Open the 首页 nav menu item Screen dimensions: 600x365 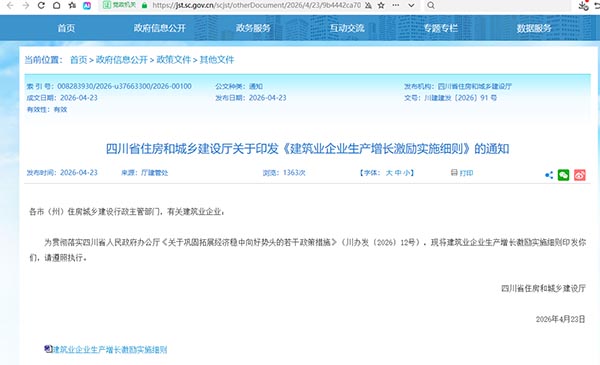pyautogui.click(x=66, y=28)
